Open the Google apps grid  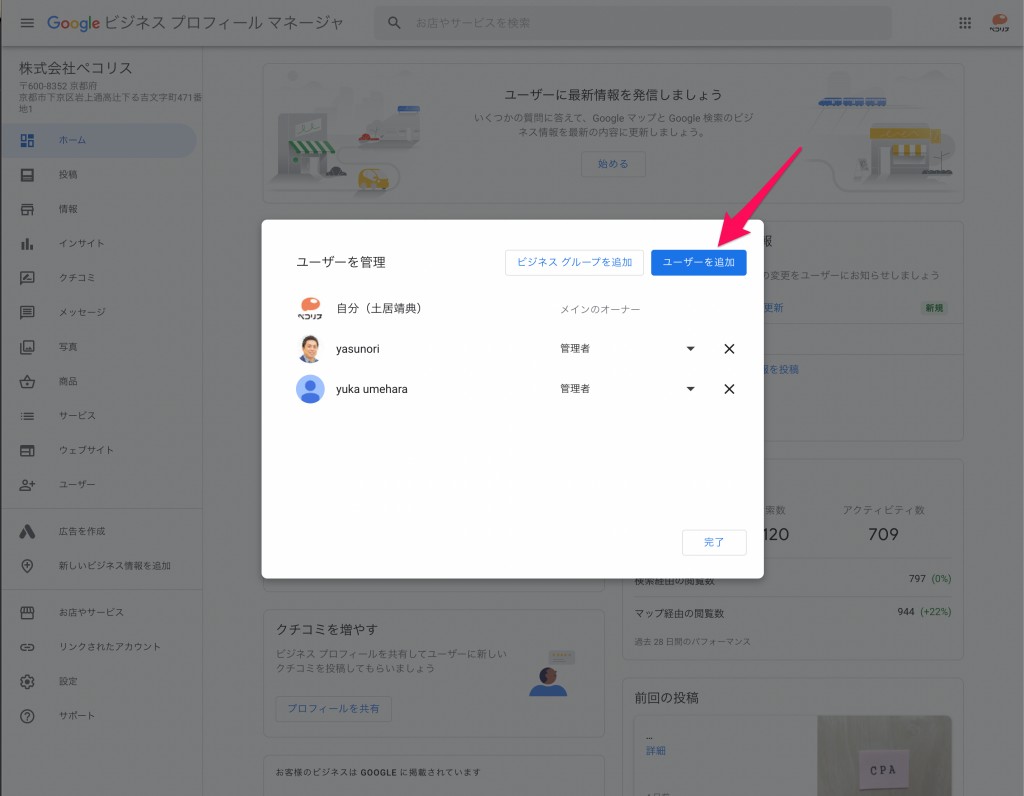965,23
